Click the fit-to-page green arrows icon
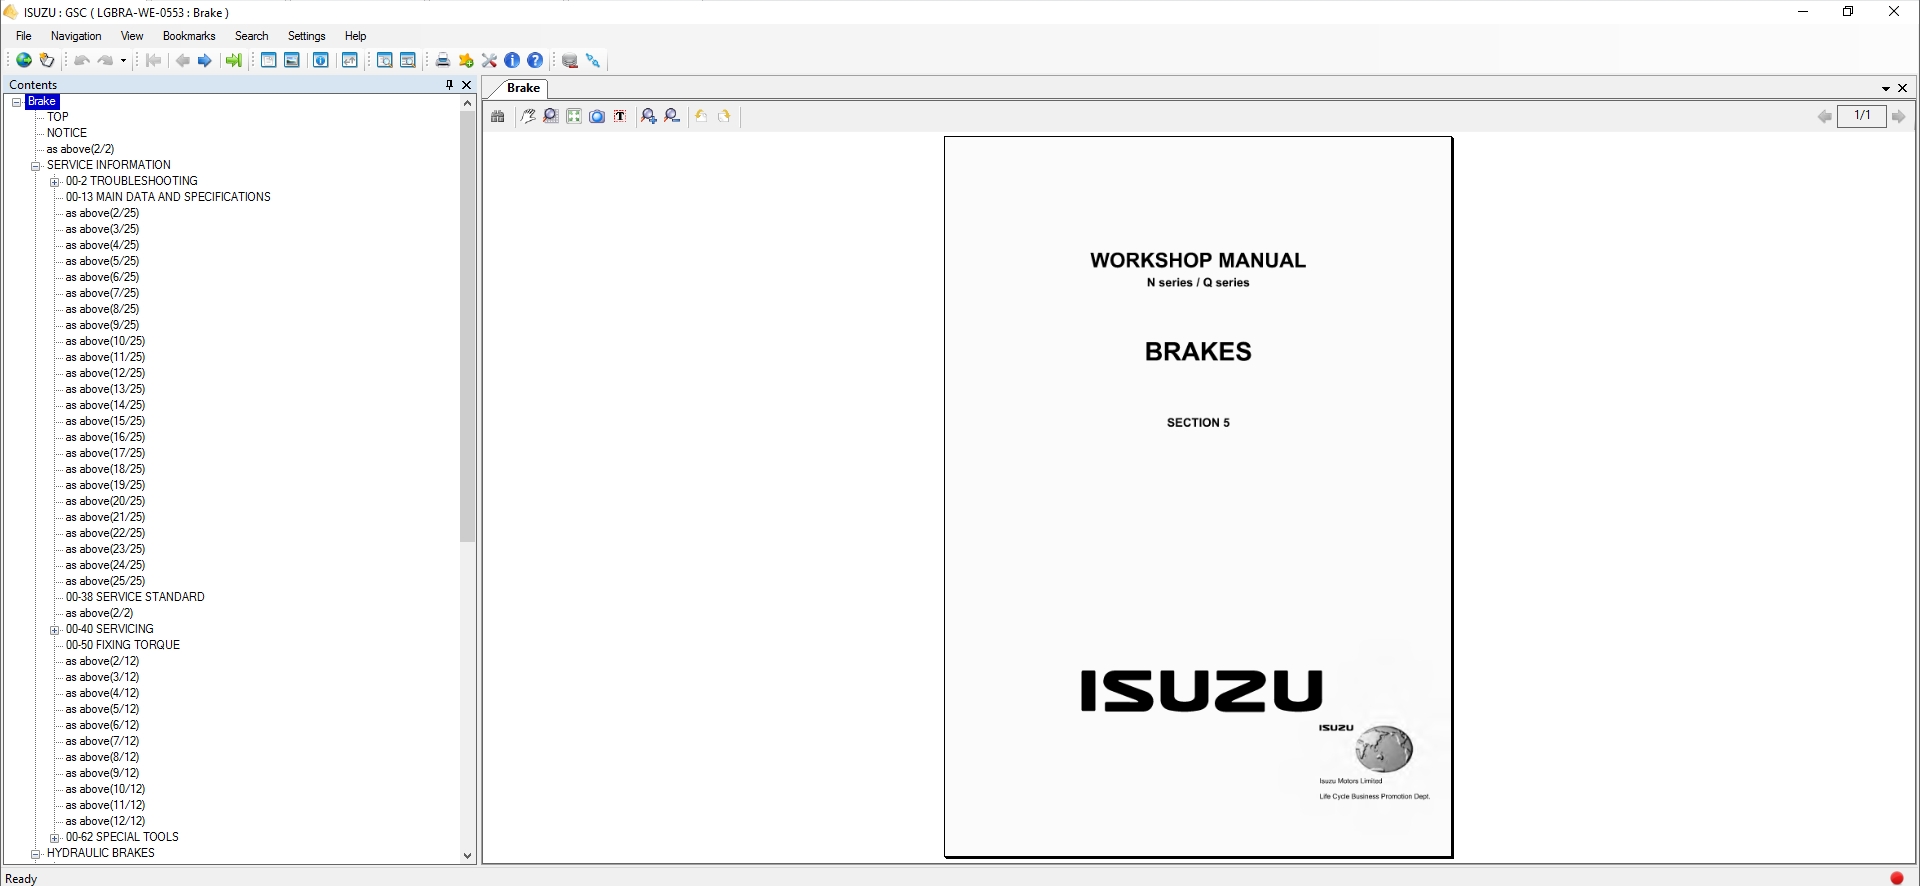 point(574,117)
